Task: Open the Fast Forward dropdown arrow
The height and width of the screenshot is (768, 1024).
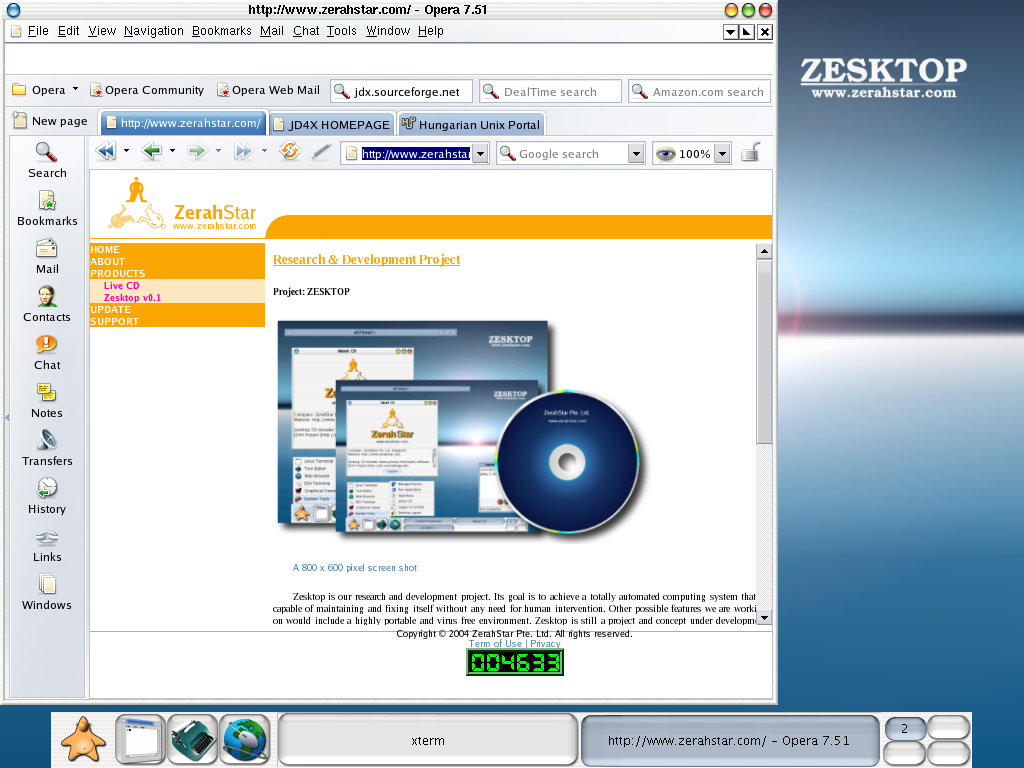Action: pyautogui.click(x=264, y=152)
